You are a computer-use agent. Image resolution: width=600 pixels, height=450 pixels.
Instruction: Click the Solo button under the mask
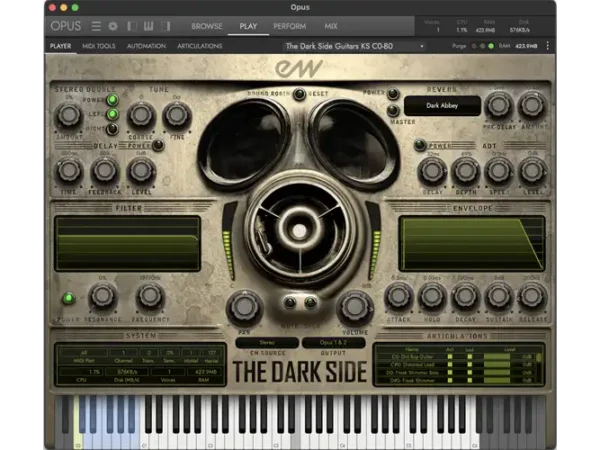pyautogui.click(x=311, y=303)
